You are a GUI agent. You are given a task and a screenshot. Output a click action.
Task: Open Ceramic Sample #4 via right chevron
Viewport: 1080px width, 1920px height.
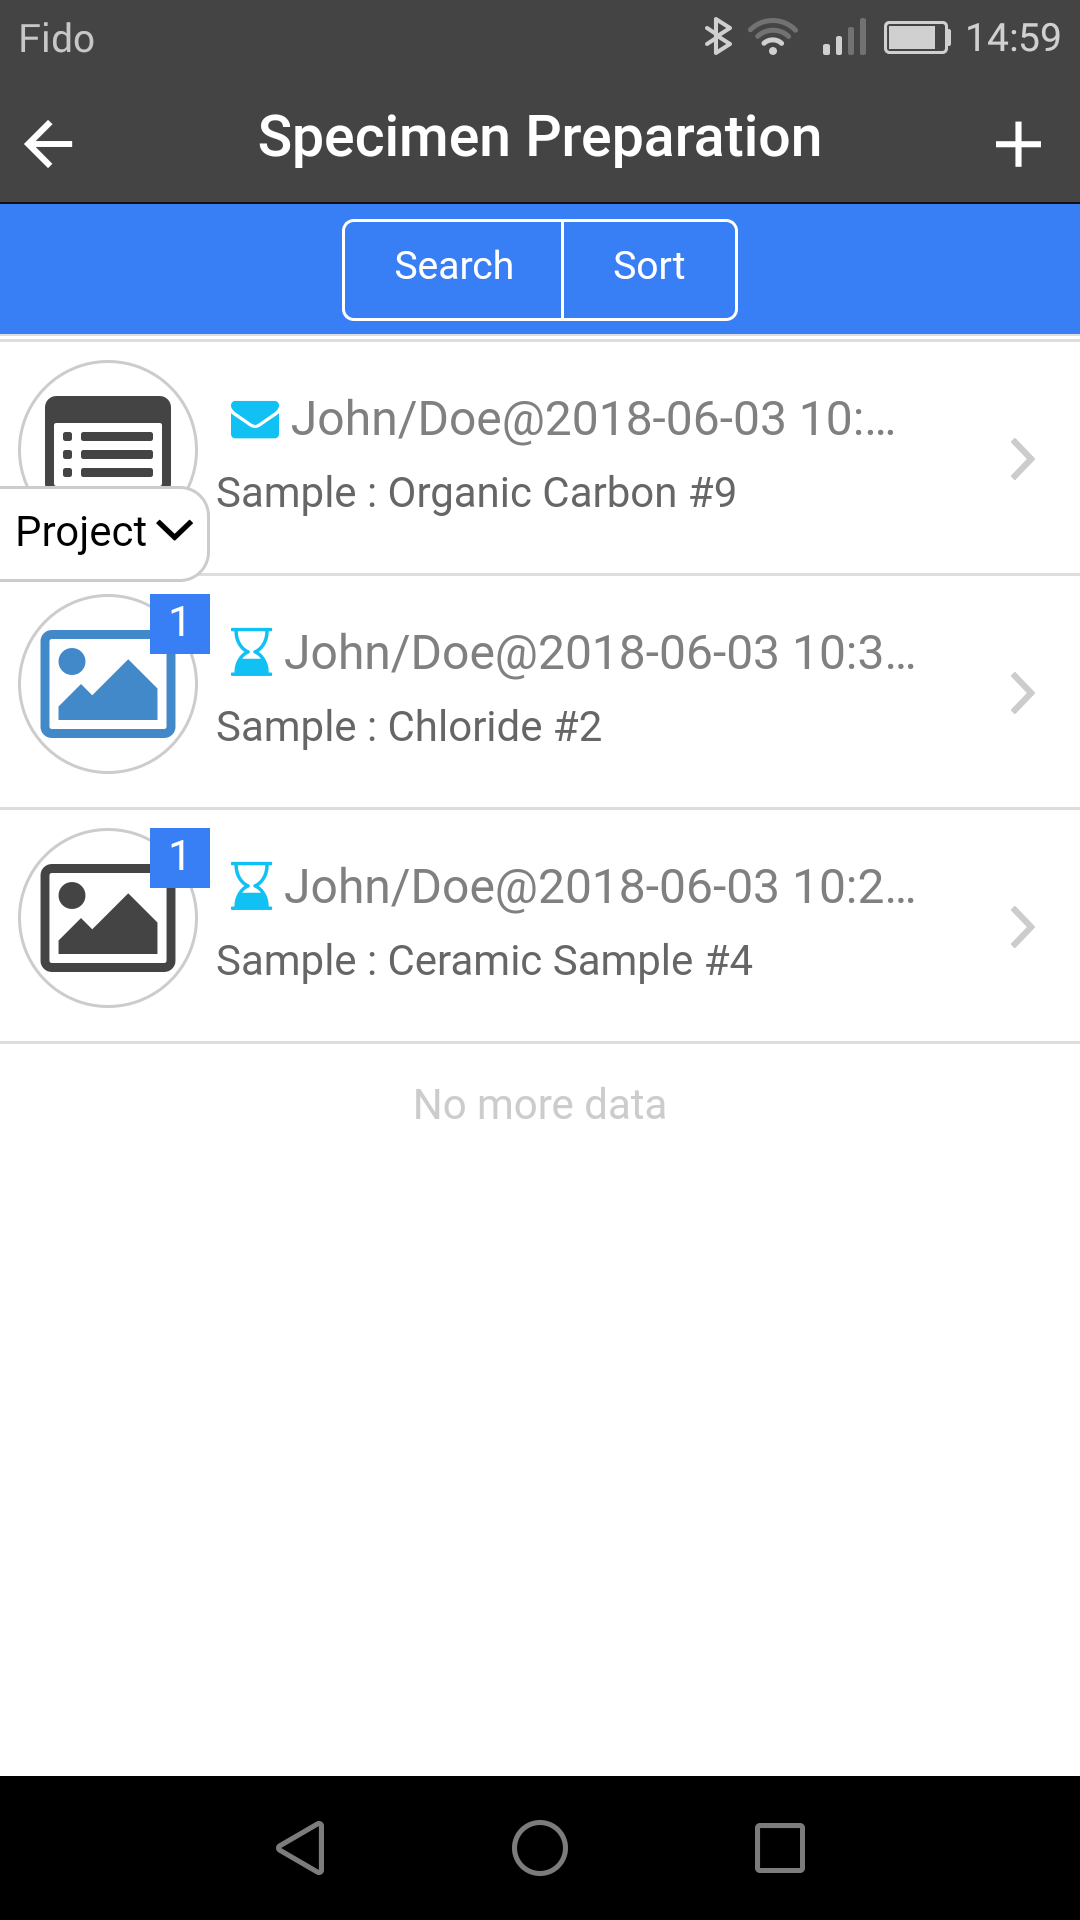coord(1022,927)
